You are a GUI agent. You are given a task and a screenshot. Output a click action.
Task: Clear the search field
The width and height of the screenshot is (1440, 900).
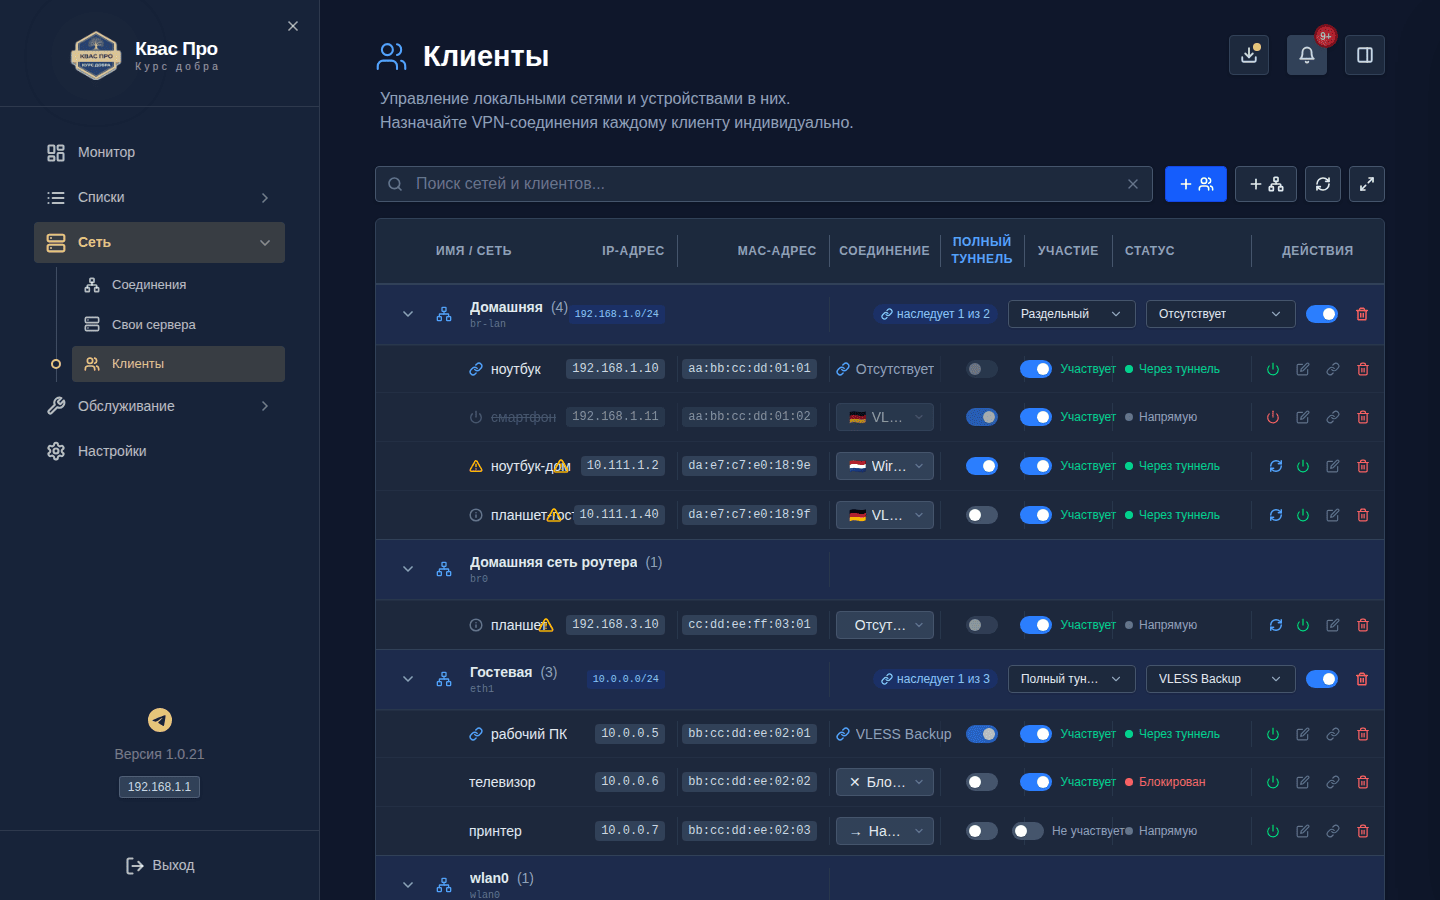(1133, 184)
